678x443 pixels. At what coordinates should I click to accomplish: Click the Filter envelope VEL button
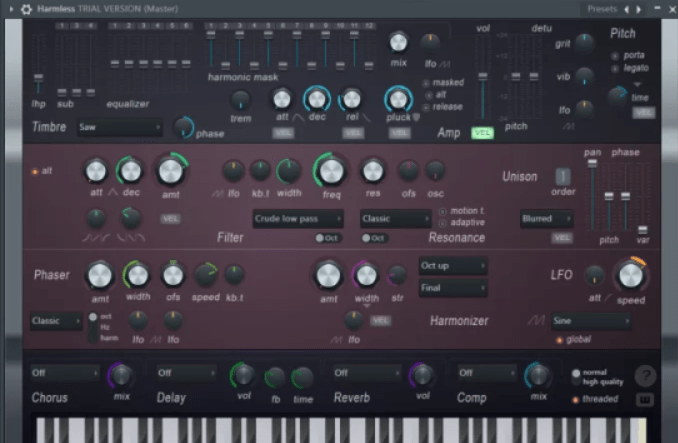[170, 219]
